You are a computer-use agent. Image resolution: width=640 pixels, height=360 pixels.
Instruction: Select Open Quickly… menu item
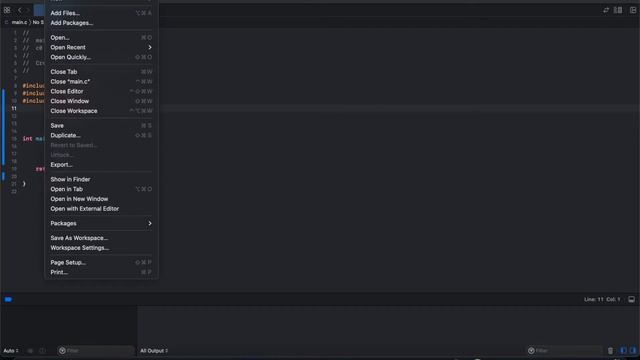[x=101, y=57]
